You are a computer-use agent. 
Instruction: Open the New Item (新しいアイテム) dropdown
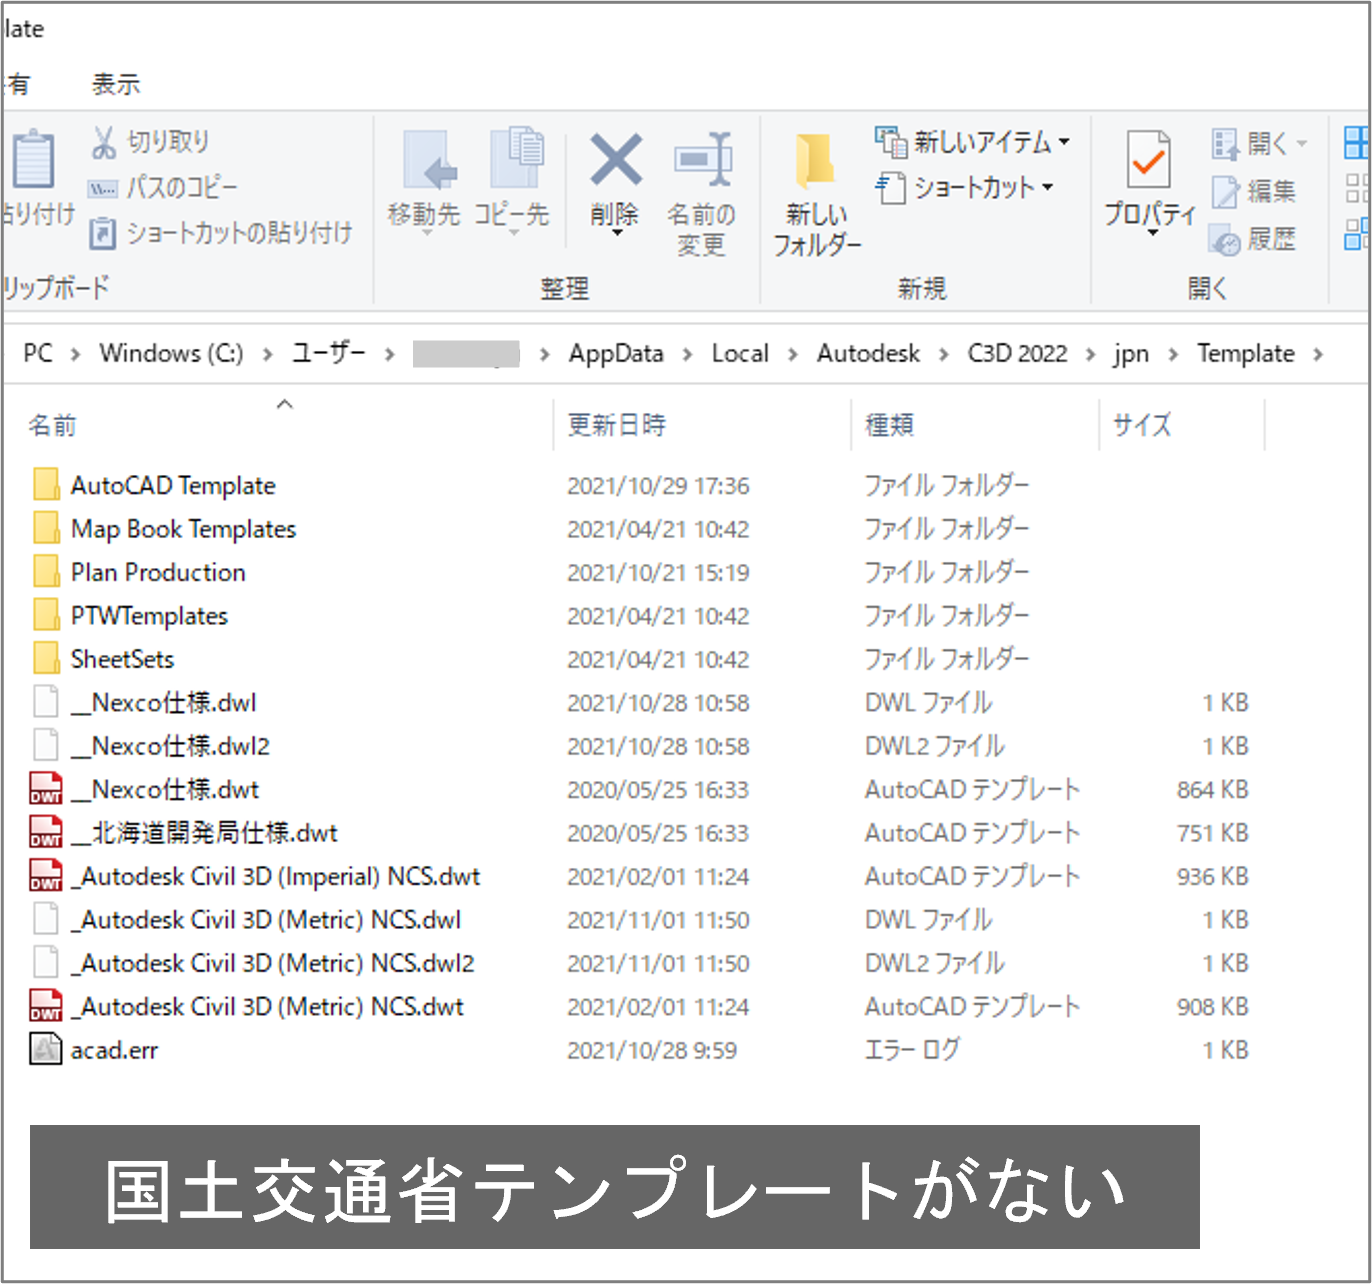[1064, 142]
